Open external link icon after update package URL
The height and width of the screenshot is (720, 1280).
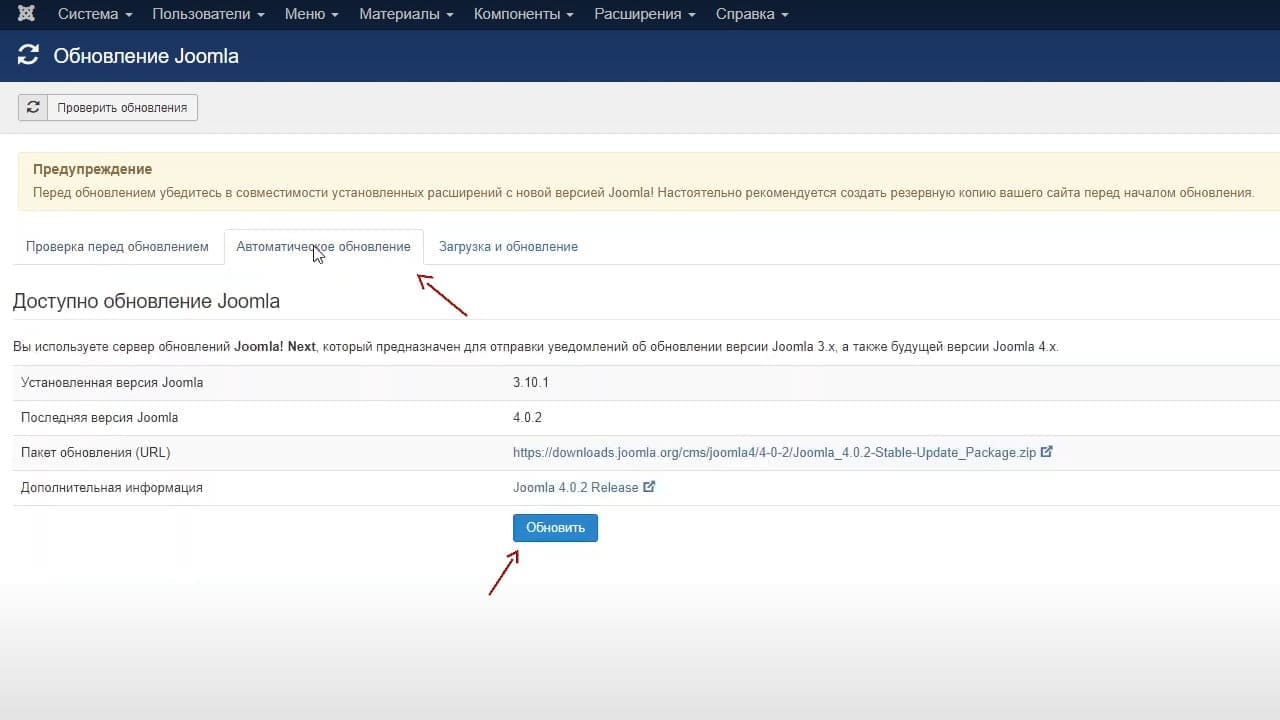pos(1047,452)
